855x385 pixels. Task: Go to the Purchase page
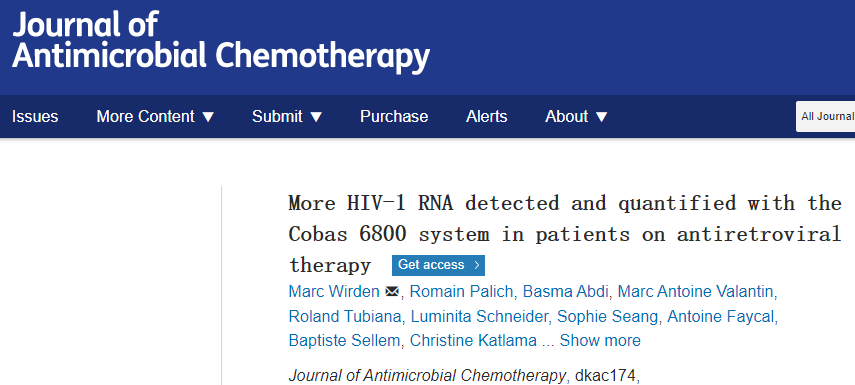click(394, 117)
